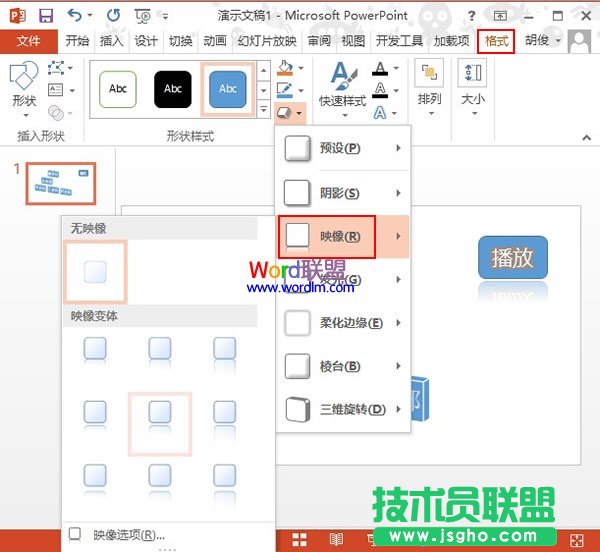Viewport: 600px width, 552px height.
Task: Click the Text Fill letter A icon
Action: coord(380,69)
